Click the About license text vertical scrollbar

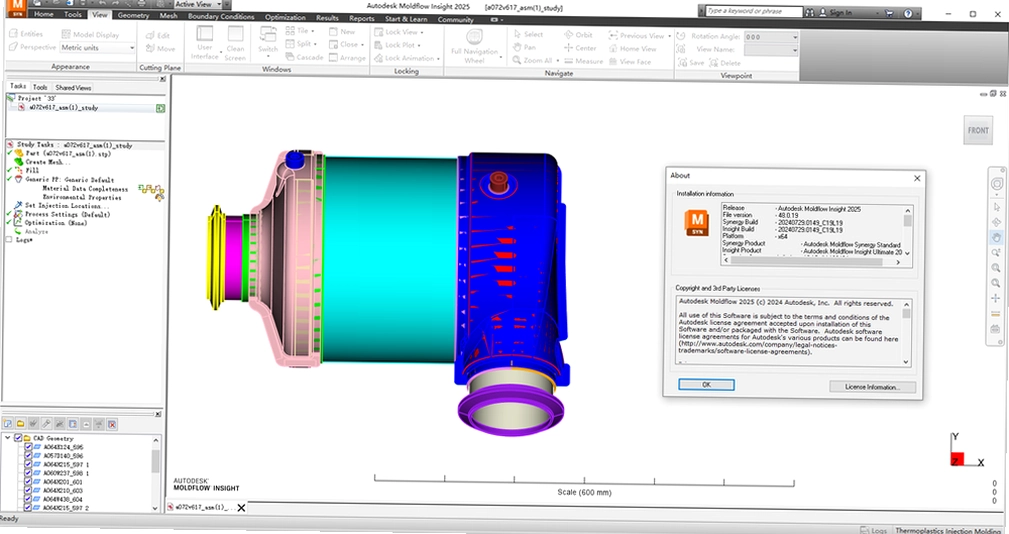pyautogui.click(x=907, y=333)
